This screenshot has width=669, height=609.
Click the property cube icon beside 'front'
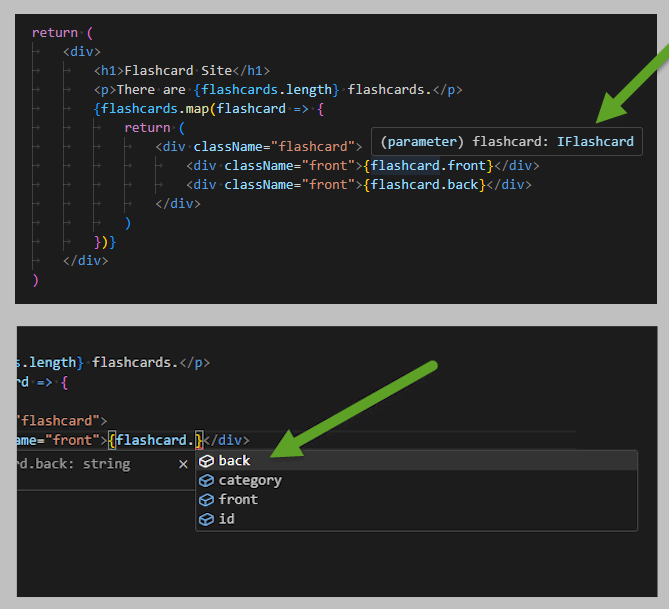pyautogui.click(x=207, y=500)
